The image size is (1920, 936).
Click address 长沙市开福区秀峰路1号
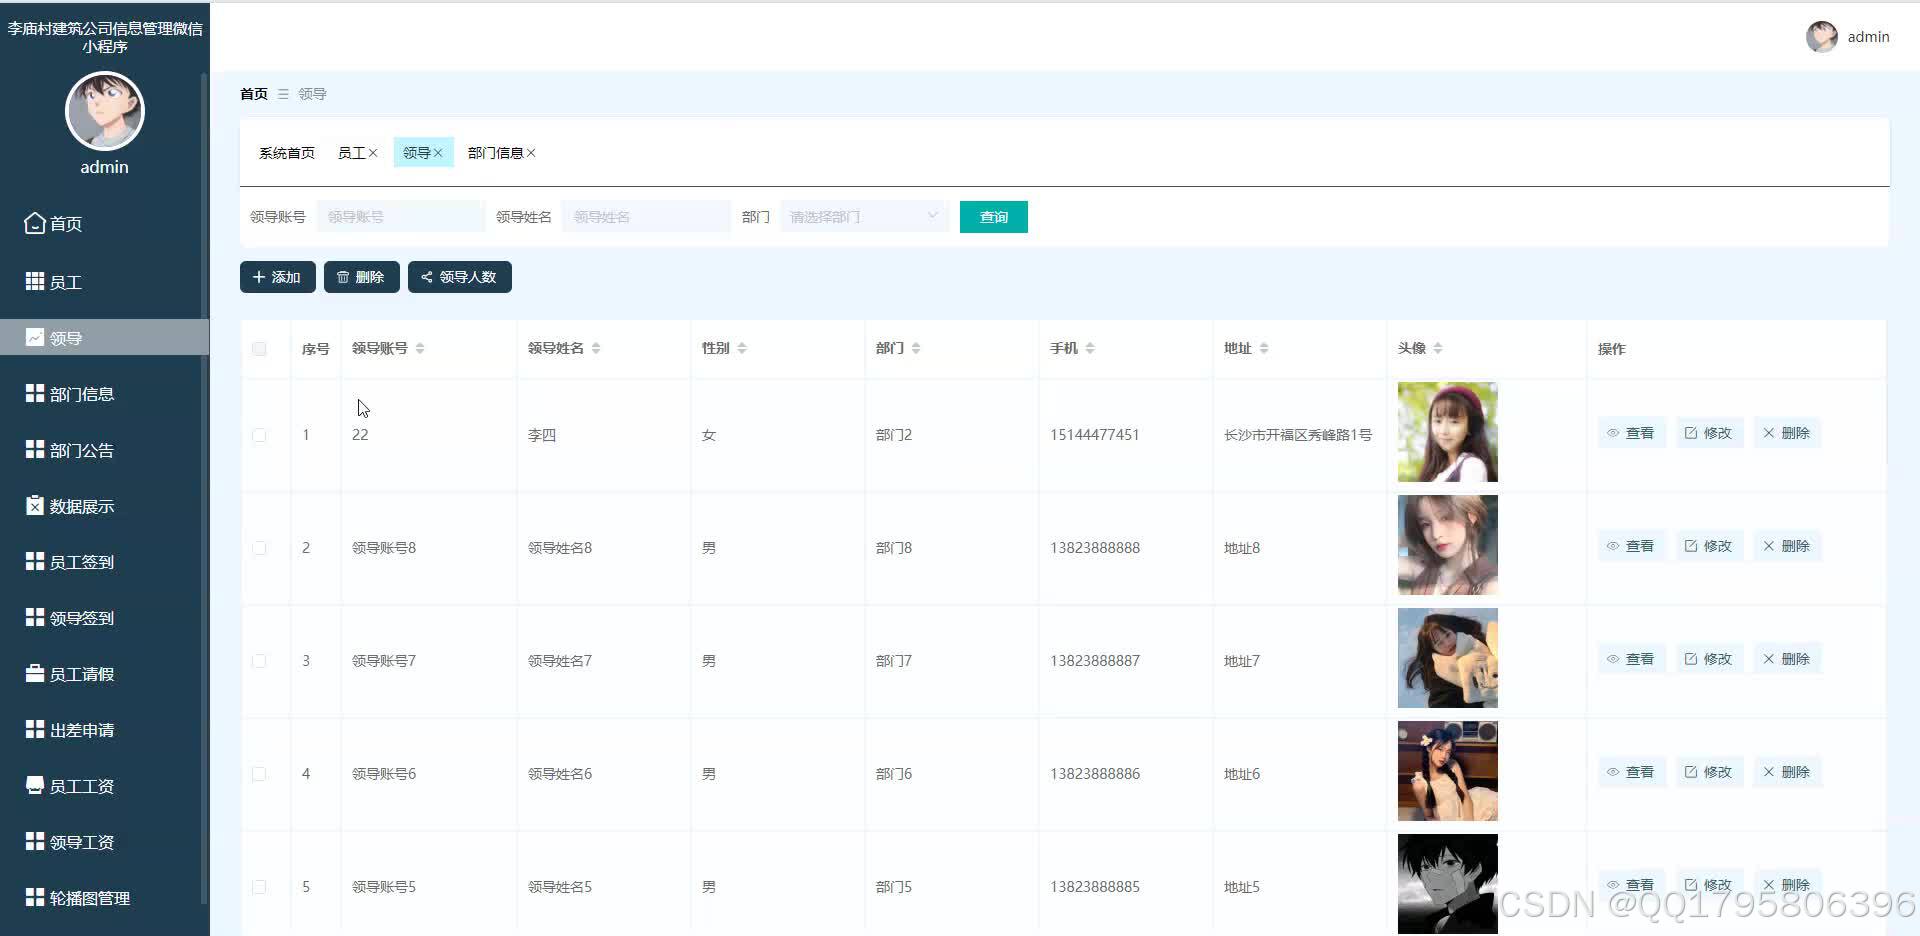(x=1298, y=435)
